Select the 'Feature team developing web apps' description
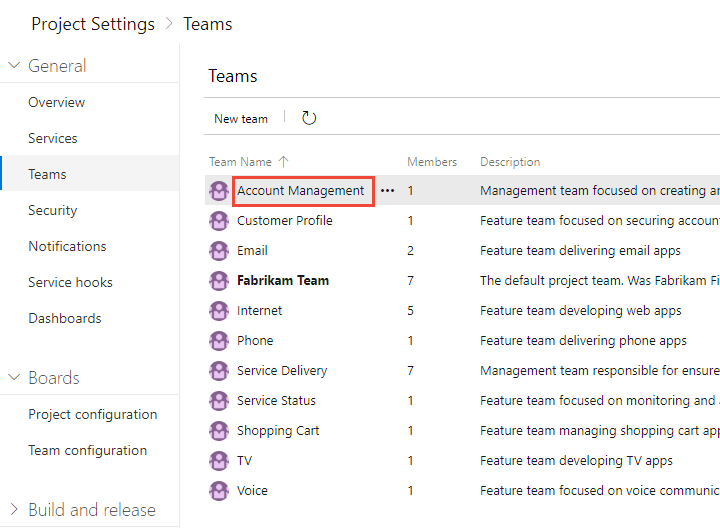The image size is (720, 528). (581, 311)
